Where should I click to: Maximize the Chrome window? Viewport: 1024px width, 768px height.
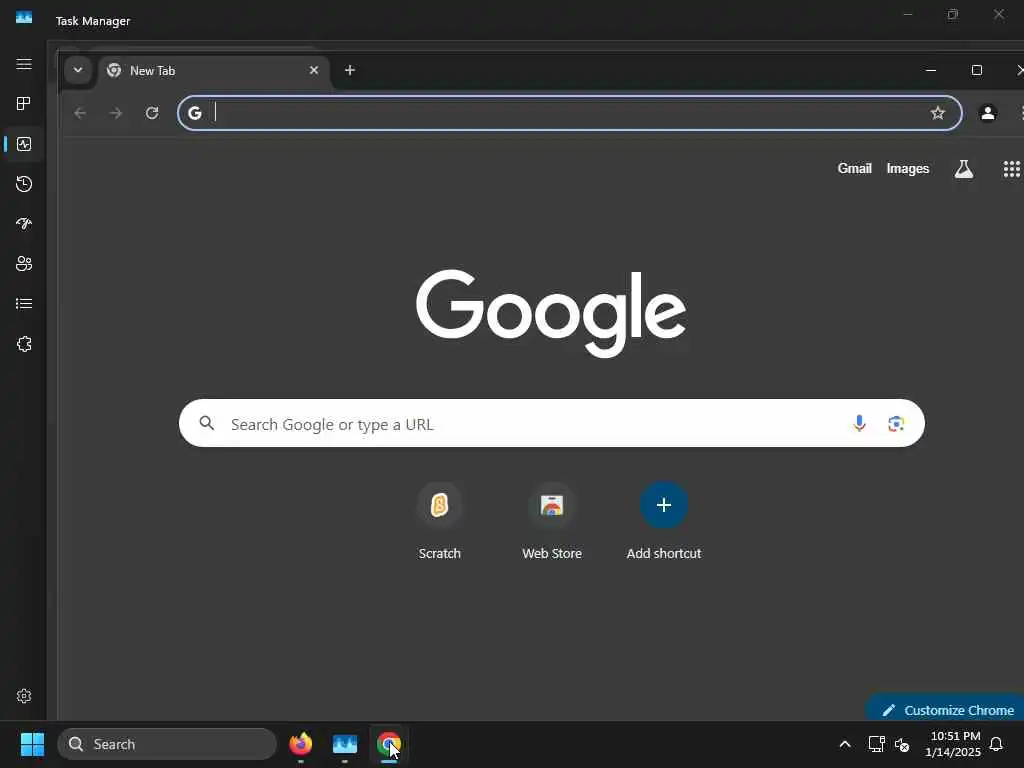coord(977,70)
